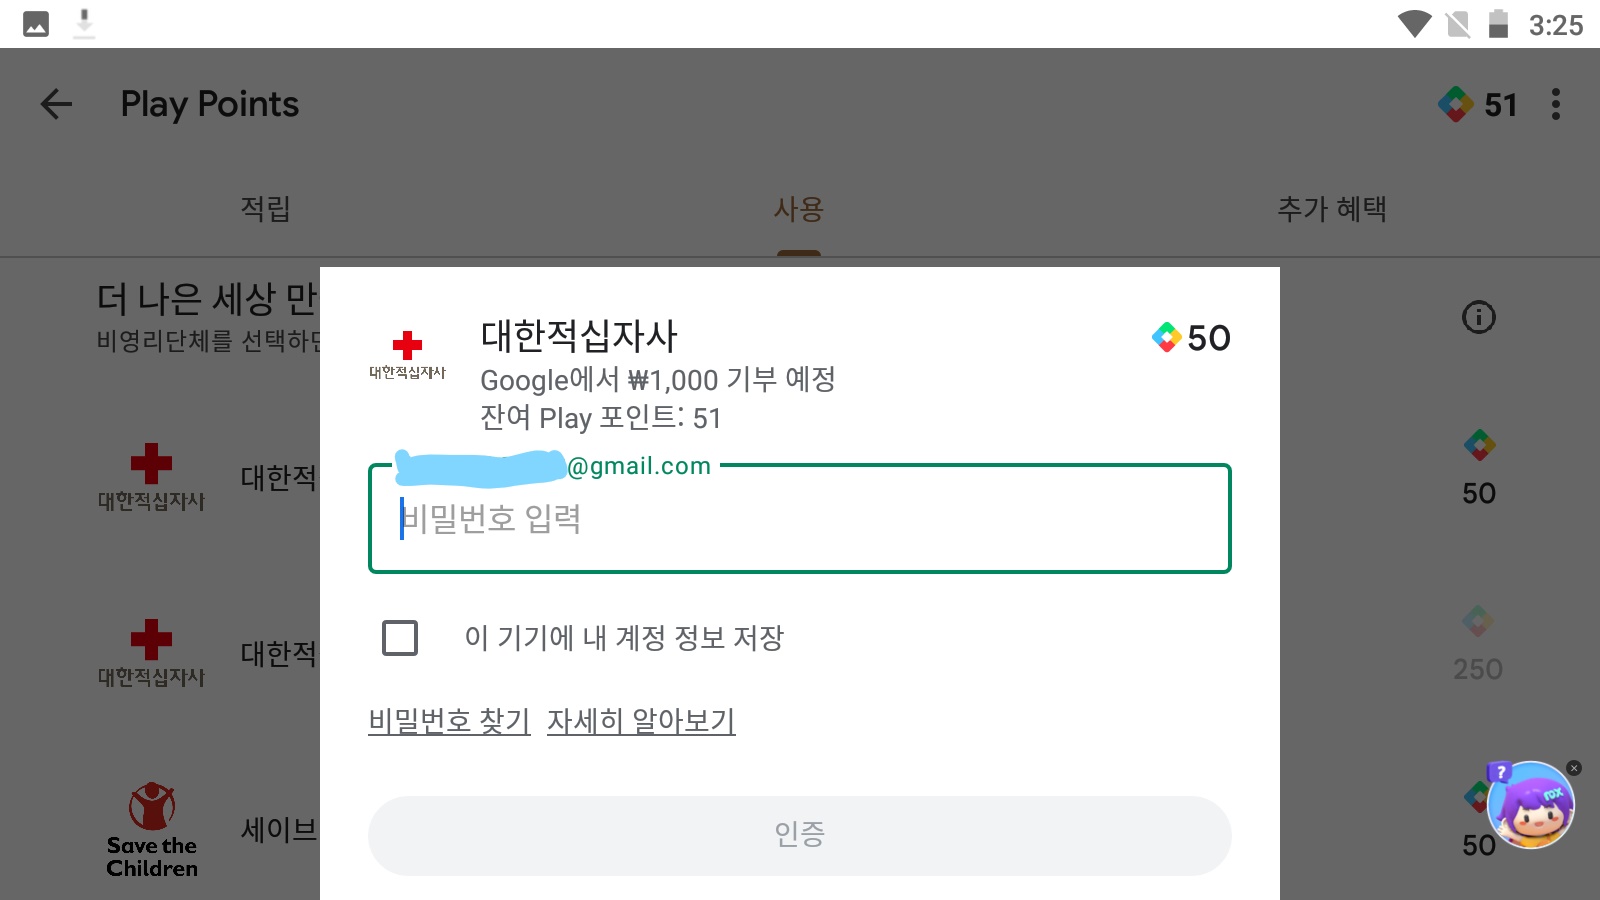Open the three-dot overflow menu
The height and width of the screenshot is (900, 1600).
pyautogui.click(x=1555, y=104)
